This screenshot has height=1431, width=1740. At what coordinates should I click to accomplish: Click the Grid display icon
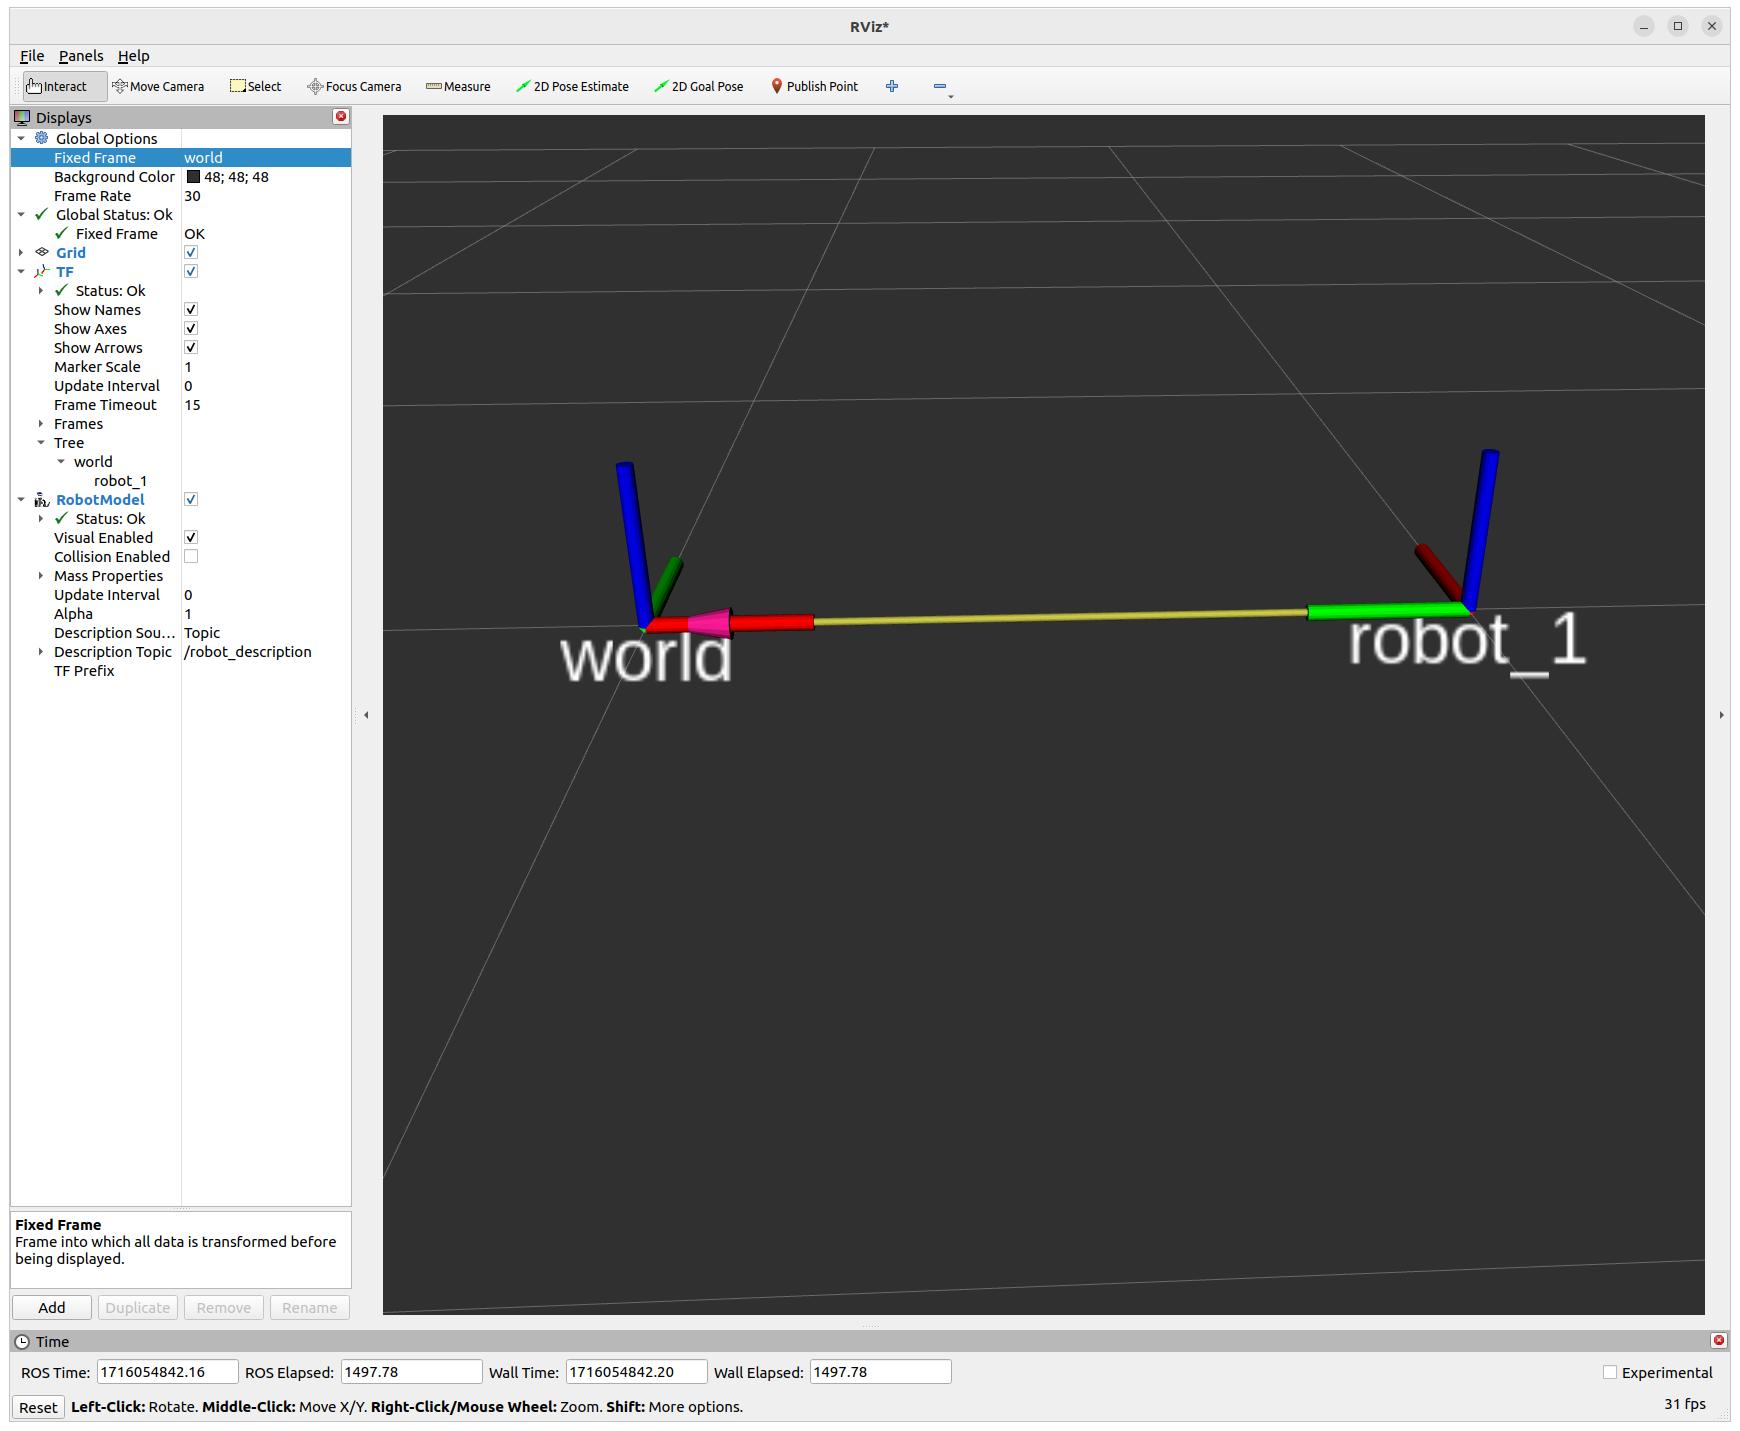coord(42,252)
